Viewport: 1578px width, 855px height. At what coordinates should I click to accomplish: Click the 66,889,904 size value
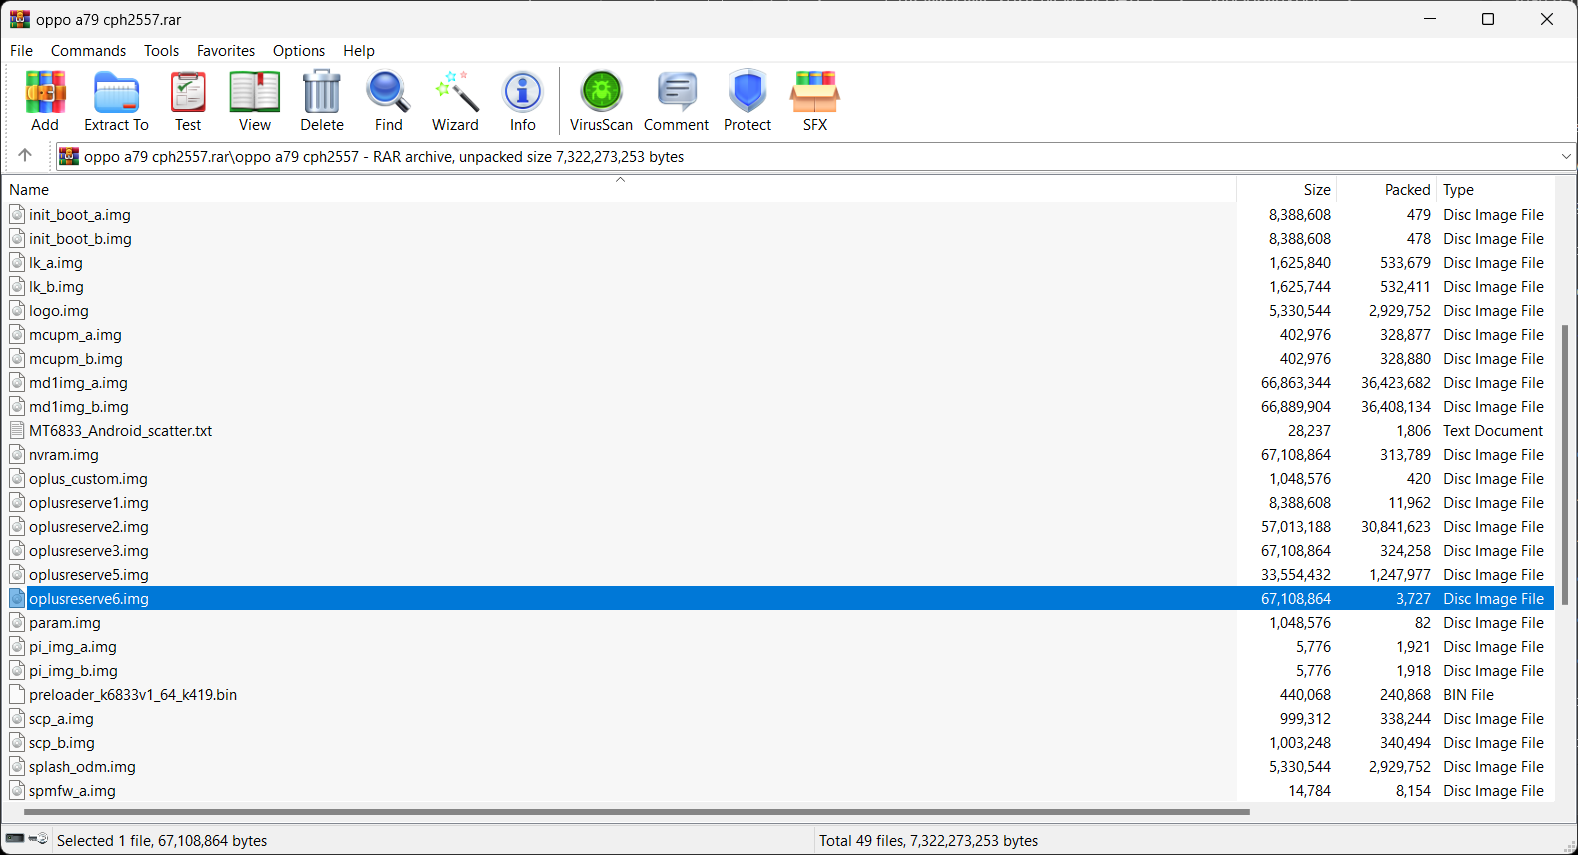point(1296,406)
